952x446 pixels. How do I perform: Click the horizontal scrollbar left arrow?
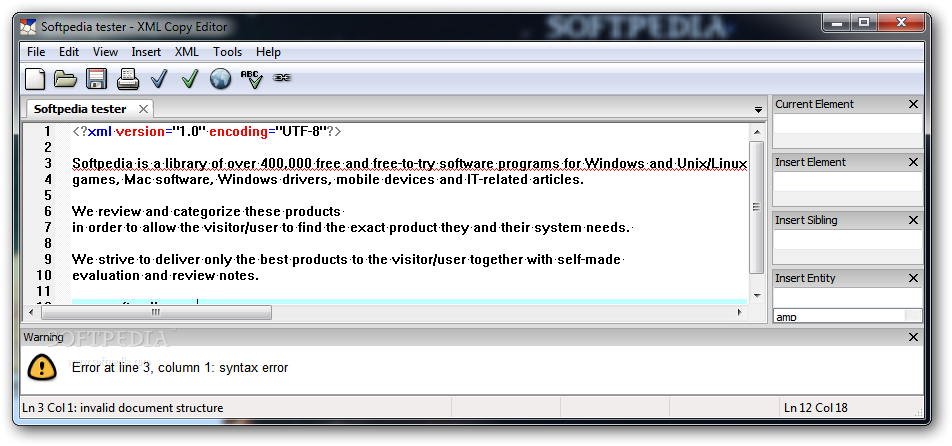coord(32,313)
